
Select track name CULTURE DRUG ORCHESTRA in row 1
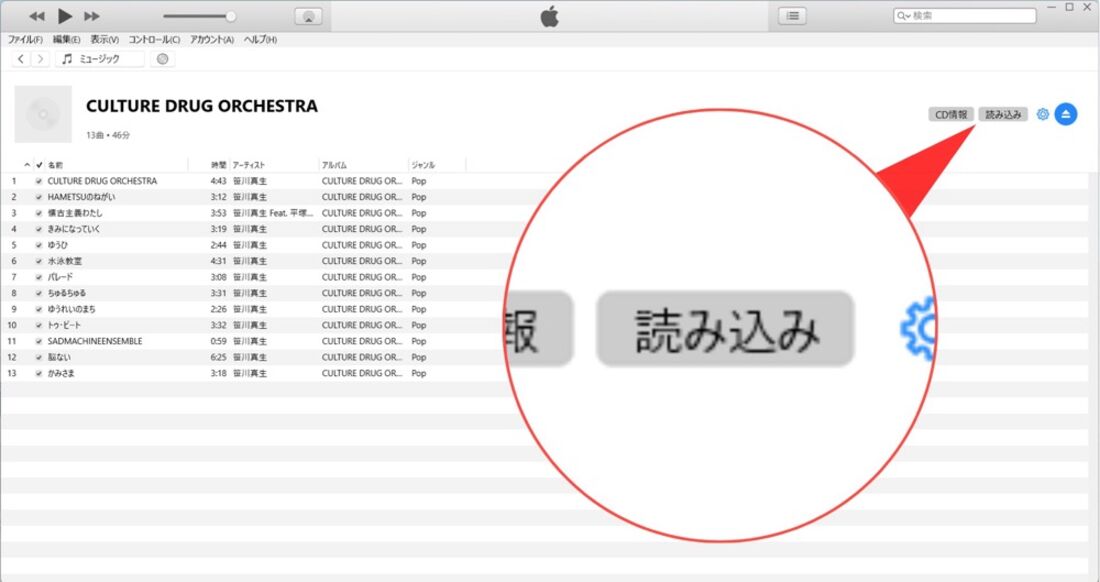tap(102, 181)
